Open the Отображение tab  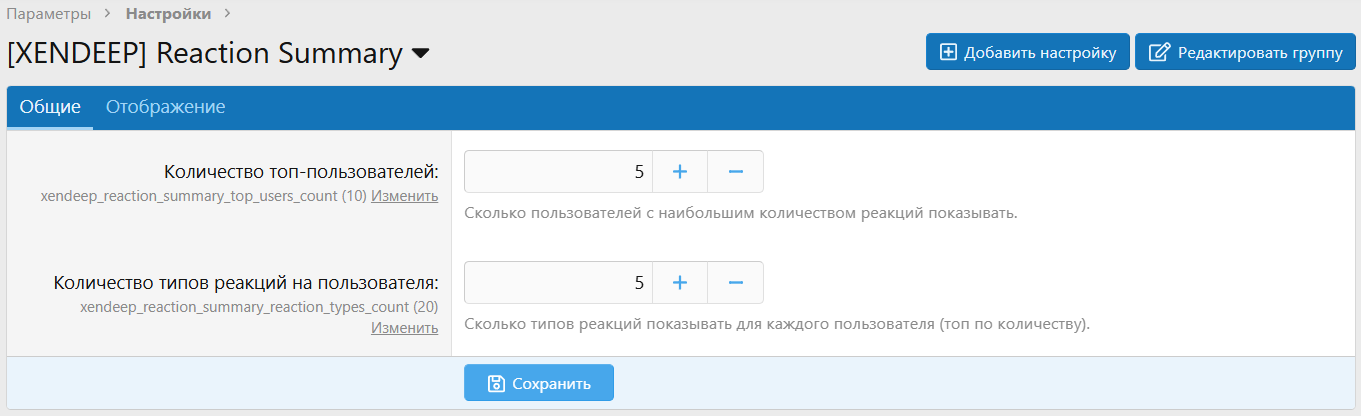point(165,107)
